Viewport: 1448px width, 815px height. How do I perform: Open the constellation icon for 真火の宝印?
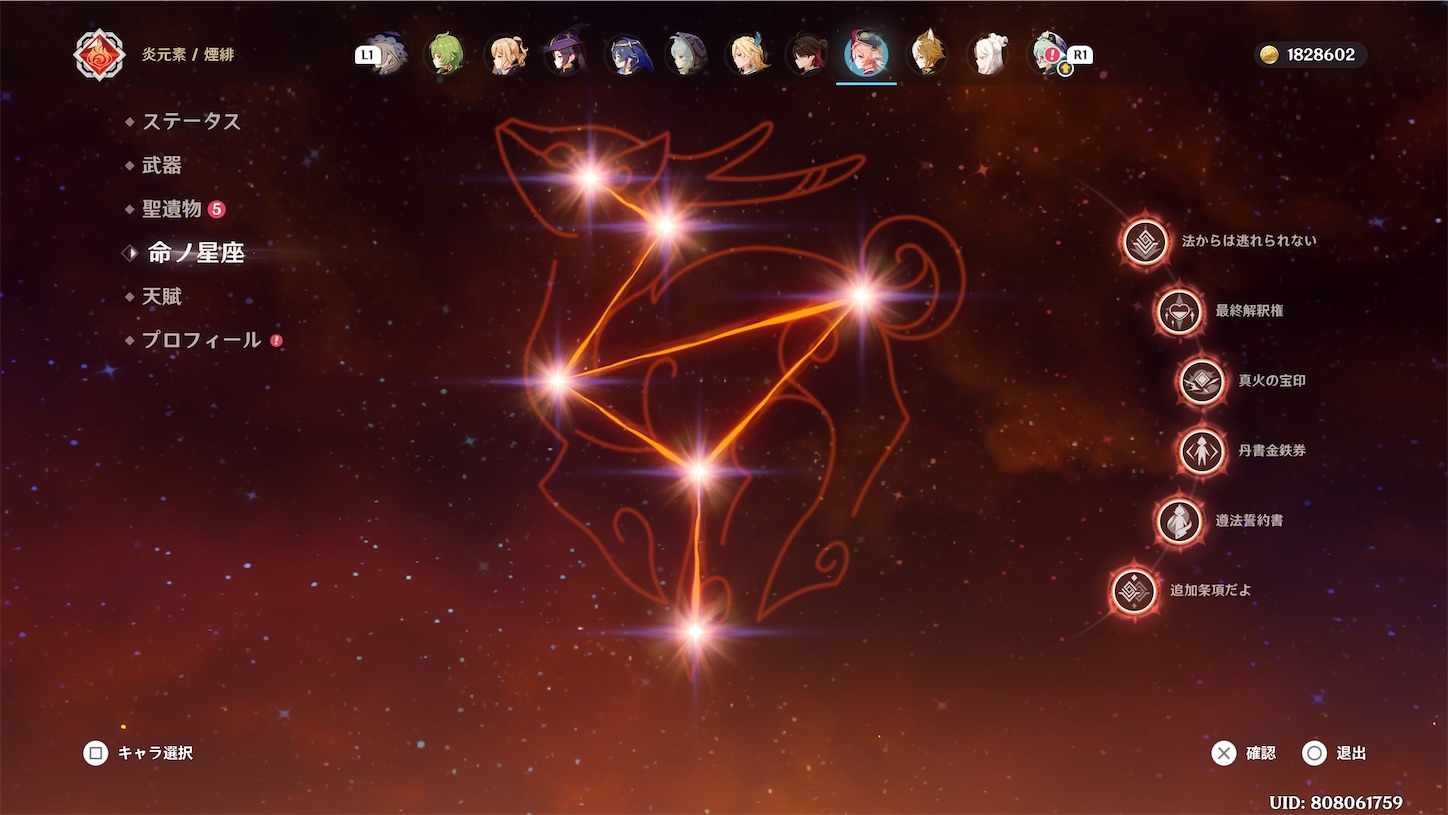[1201, 381]
